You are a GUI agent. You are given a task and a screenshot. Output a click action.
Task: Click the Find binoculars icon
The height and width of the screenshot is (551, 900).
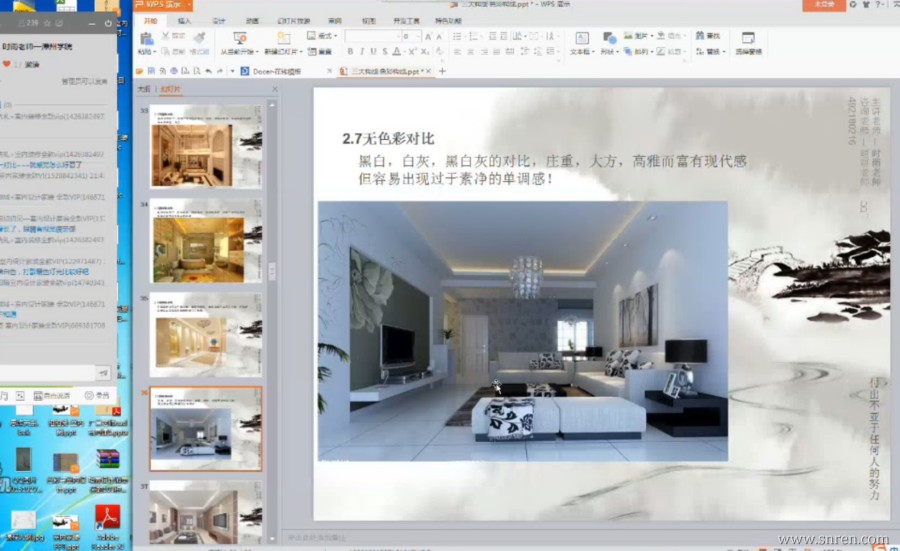click(700, 36)
